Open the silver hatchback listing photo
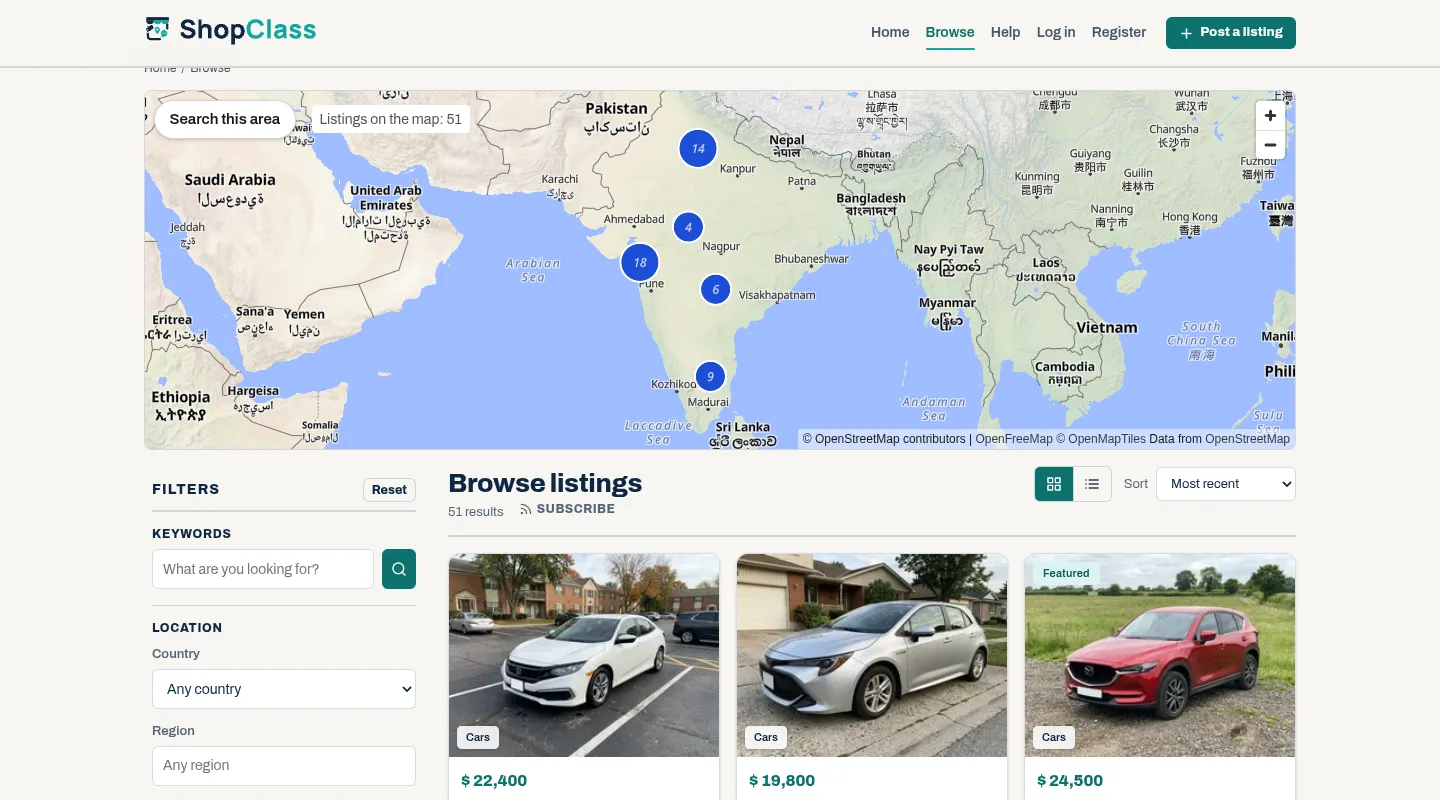1440x800 pixels. (872, 655)
